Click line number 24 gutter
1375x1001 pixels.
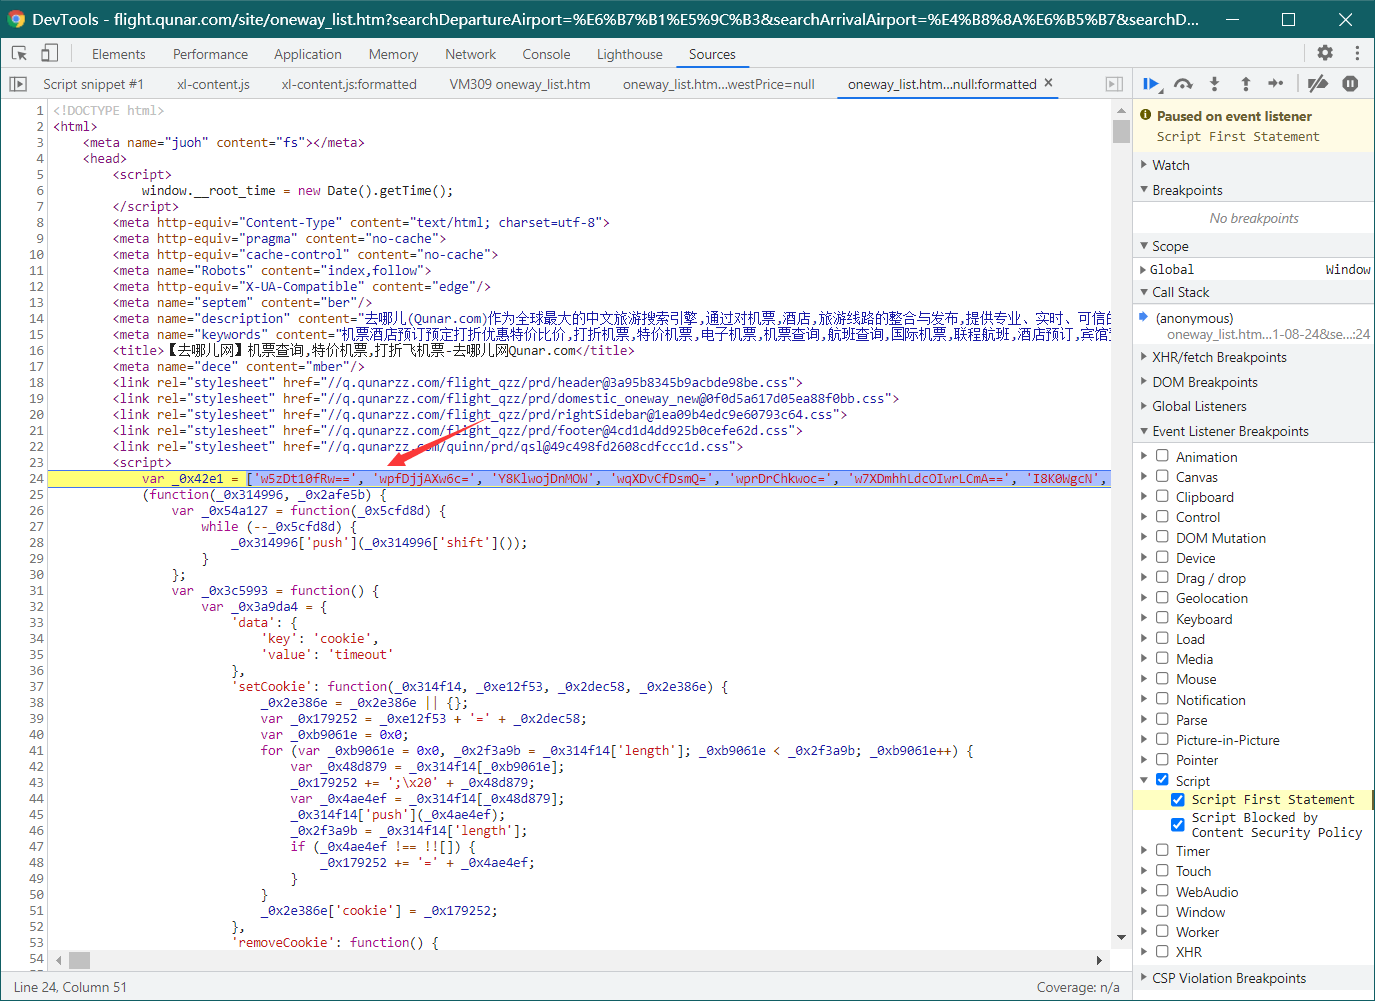pyautogui.click(x=36, y=478)
